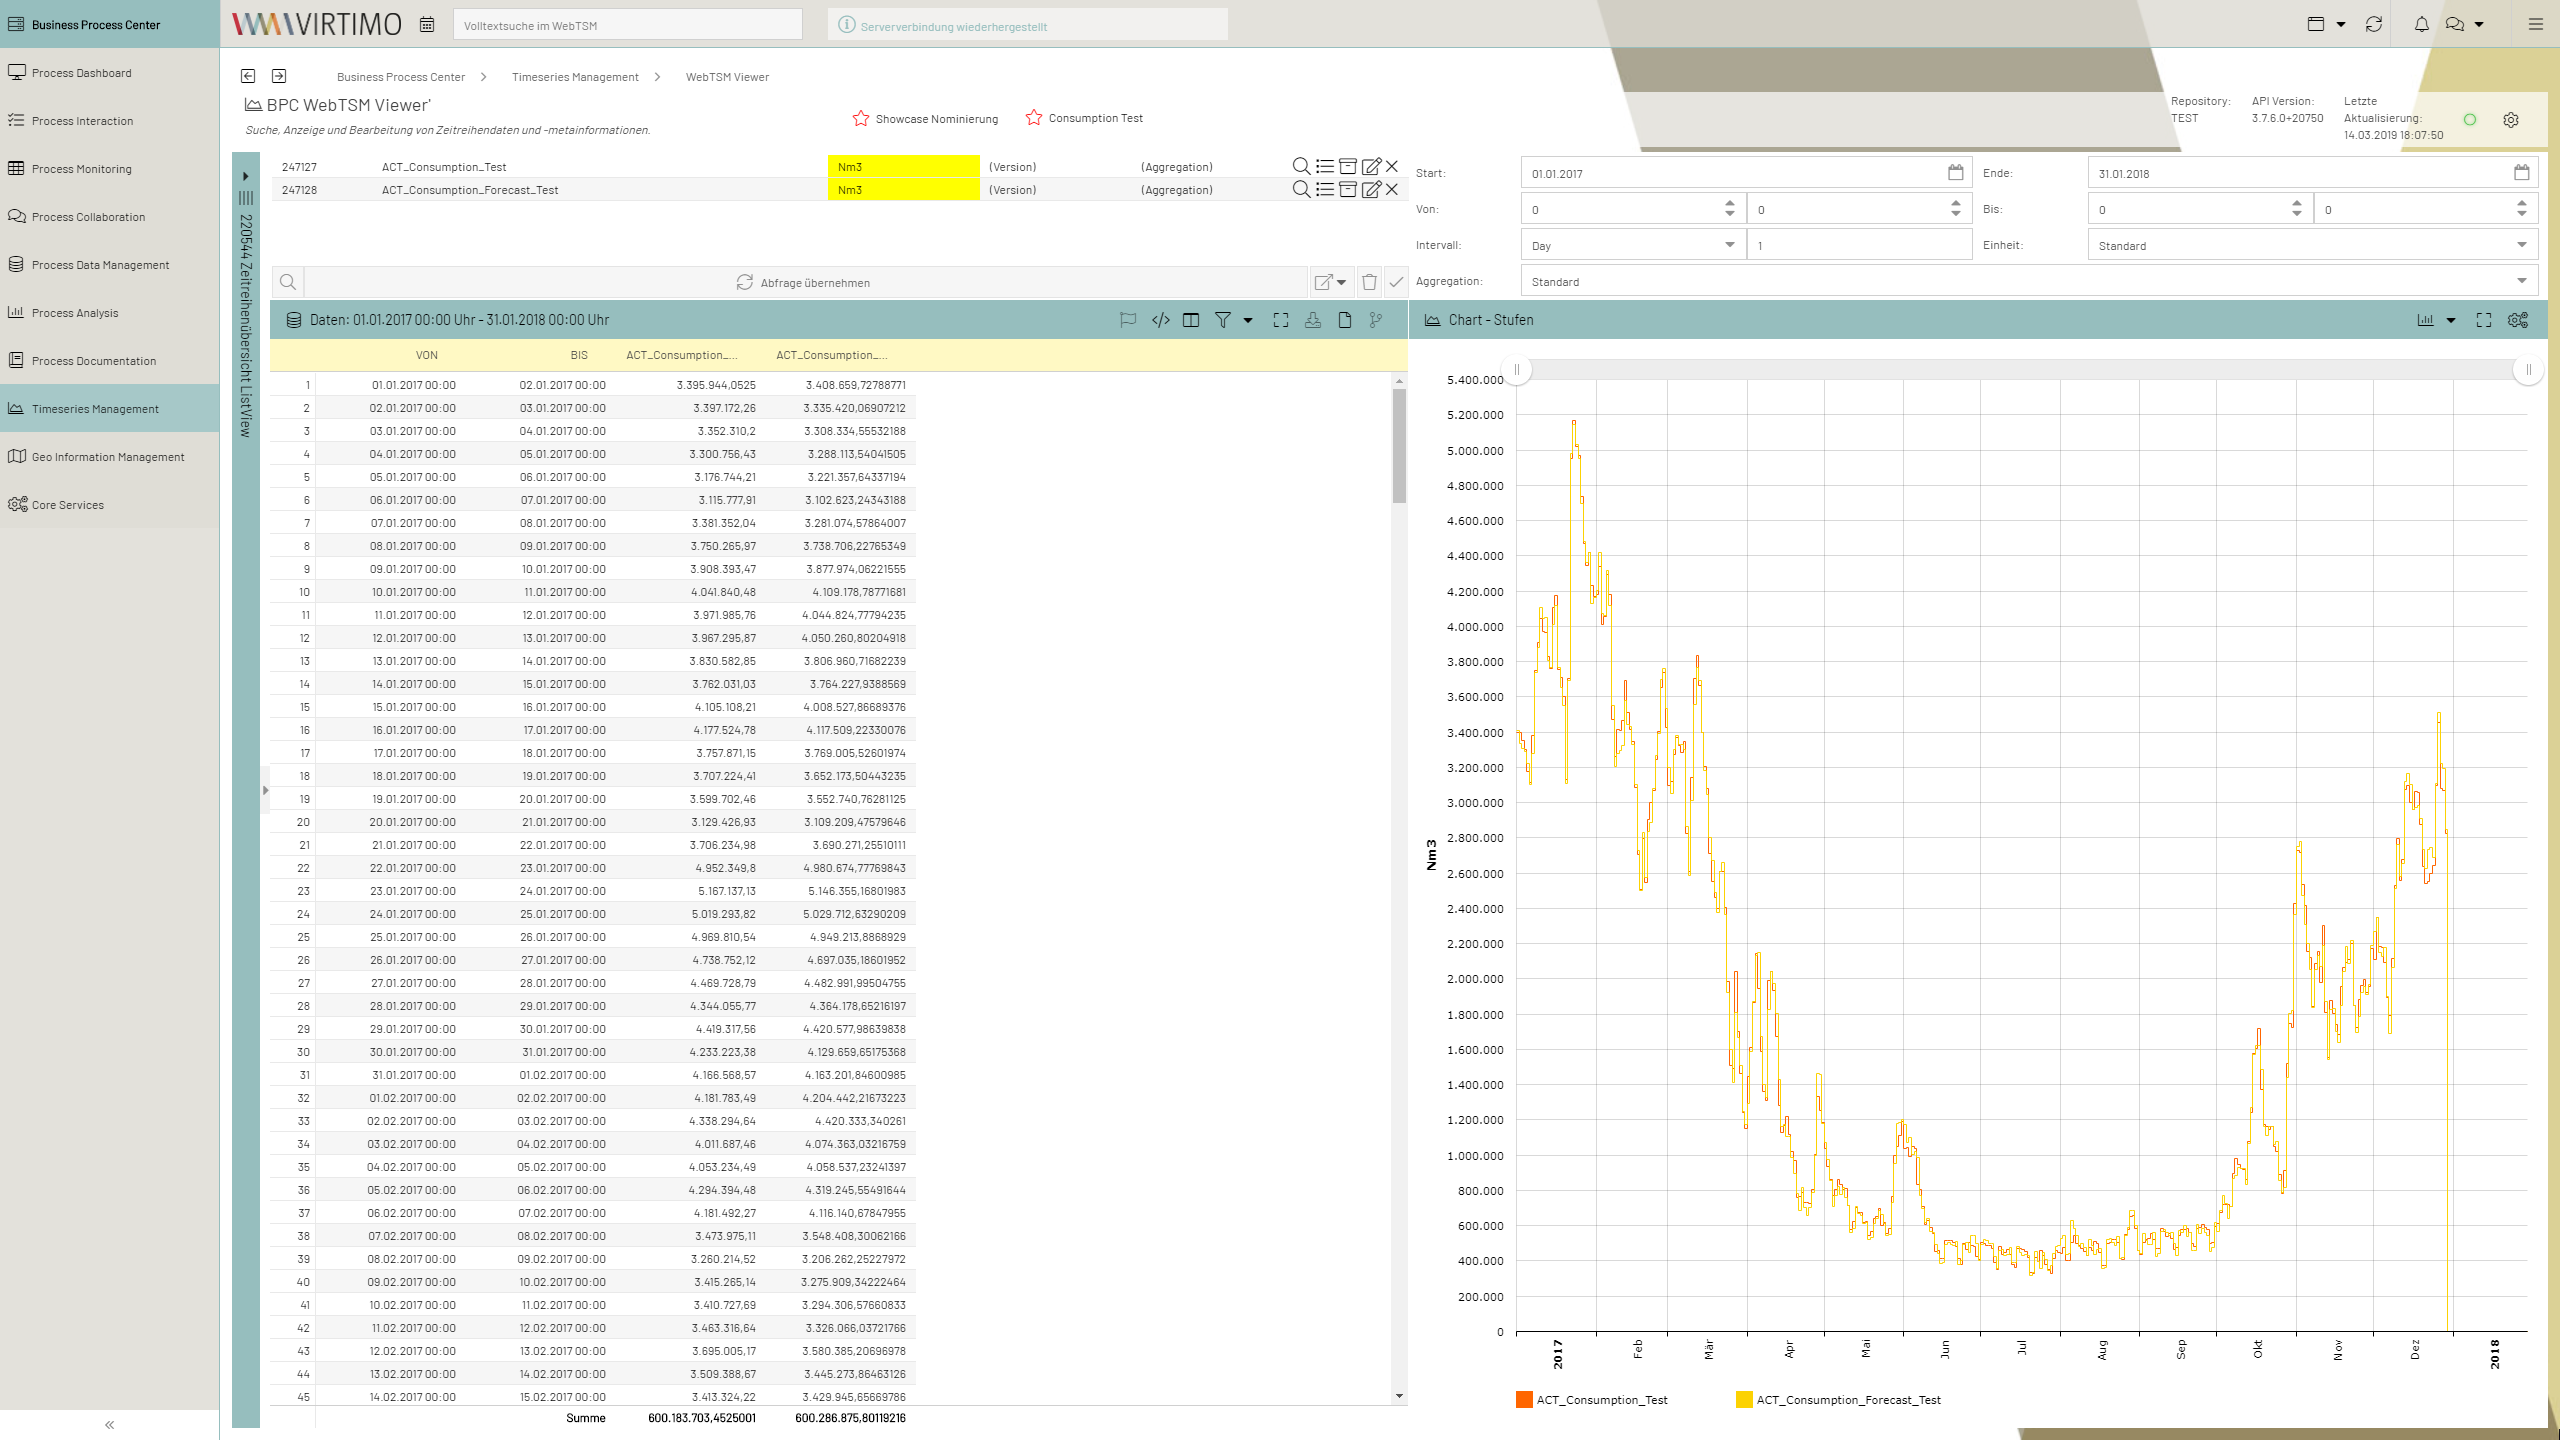Maximize the data table panel
Viewport: 2560px width, 1440px height.
pos(1280,320)
